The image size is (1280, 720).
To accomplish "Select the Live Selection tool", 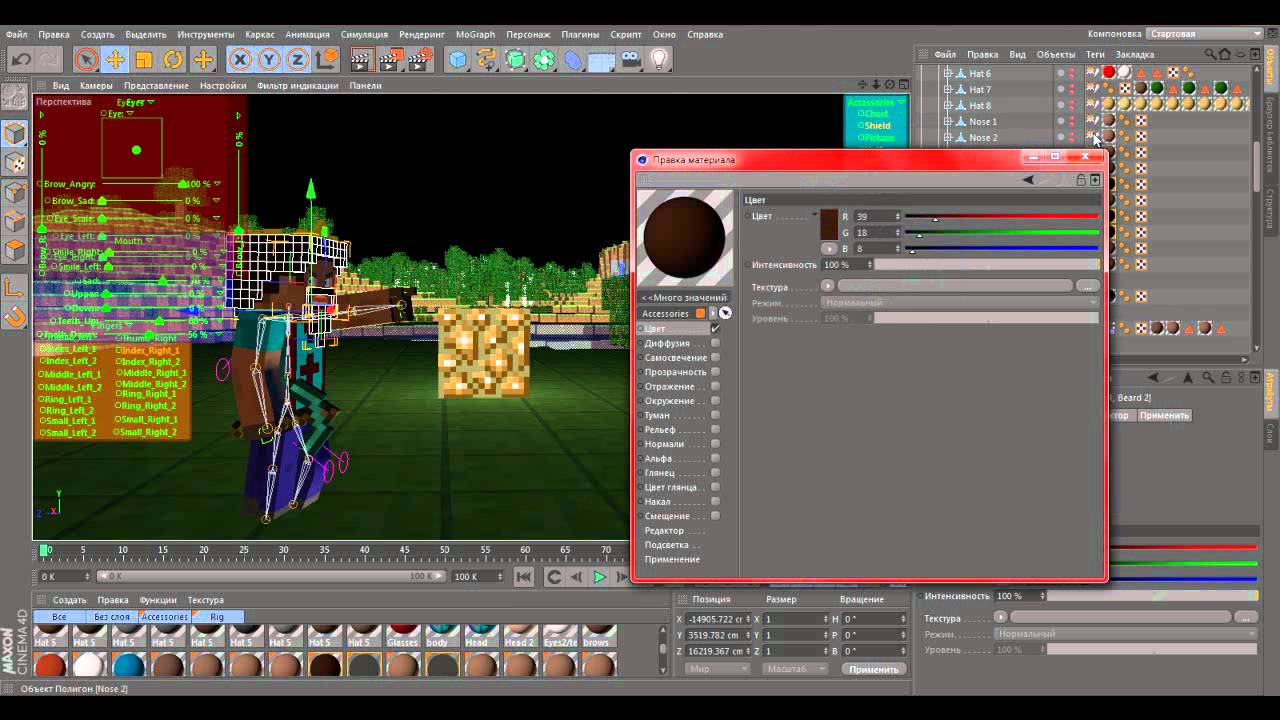I will [x=86, y=59].
